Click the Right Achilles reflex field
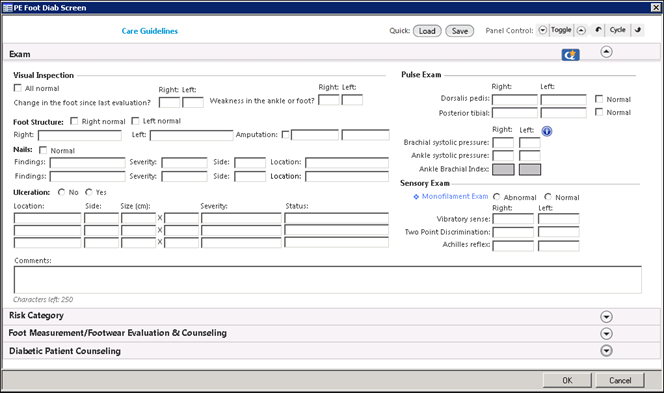 [x=513, y=246]
